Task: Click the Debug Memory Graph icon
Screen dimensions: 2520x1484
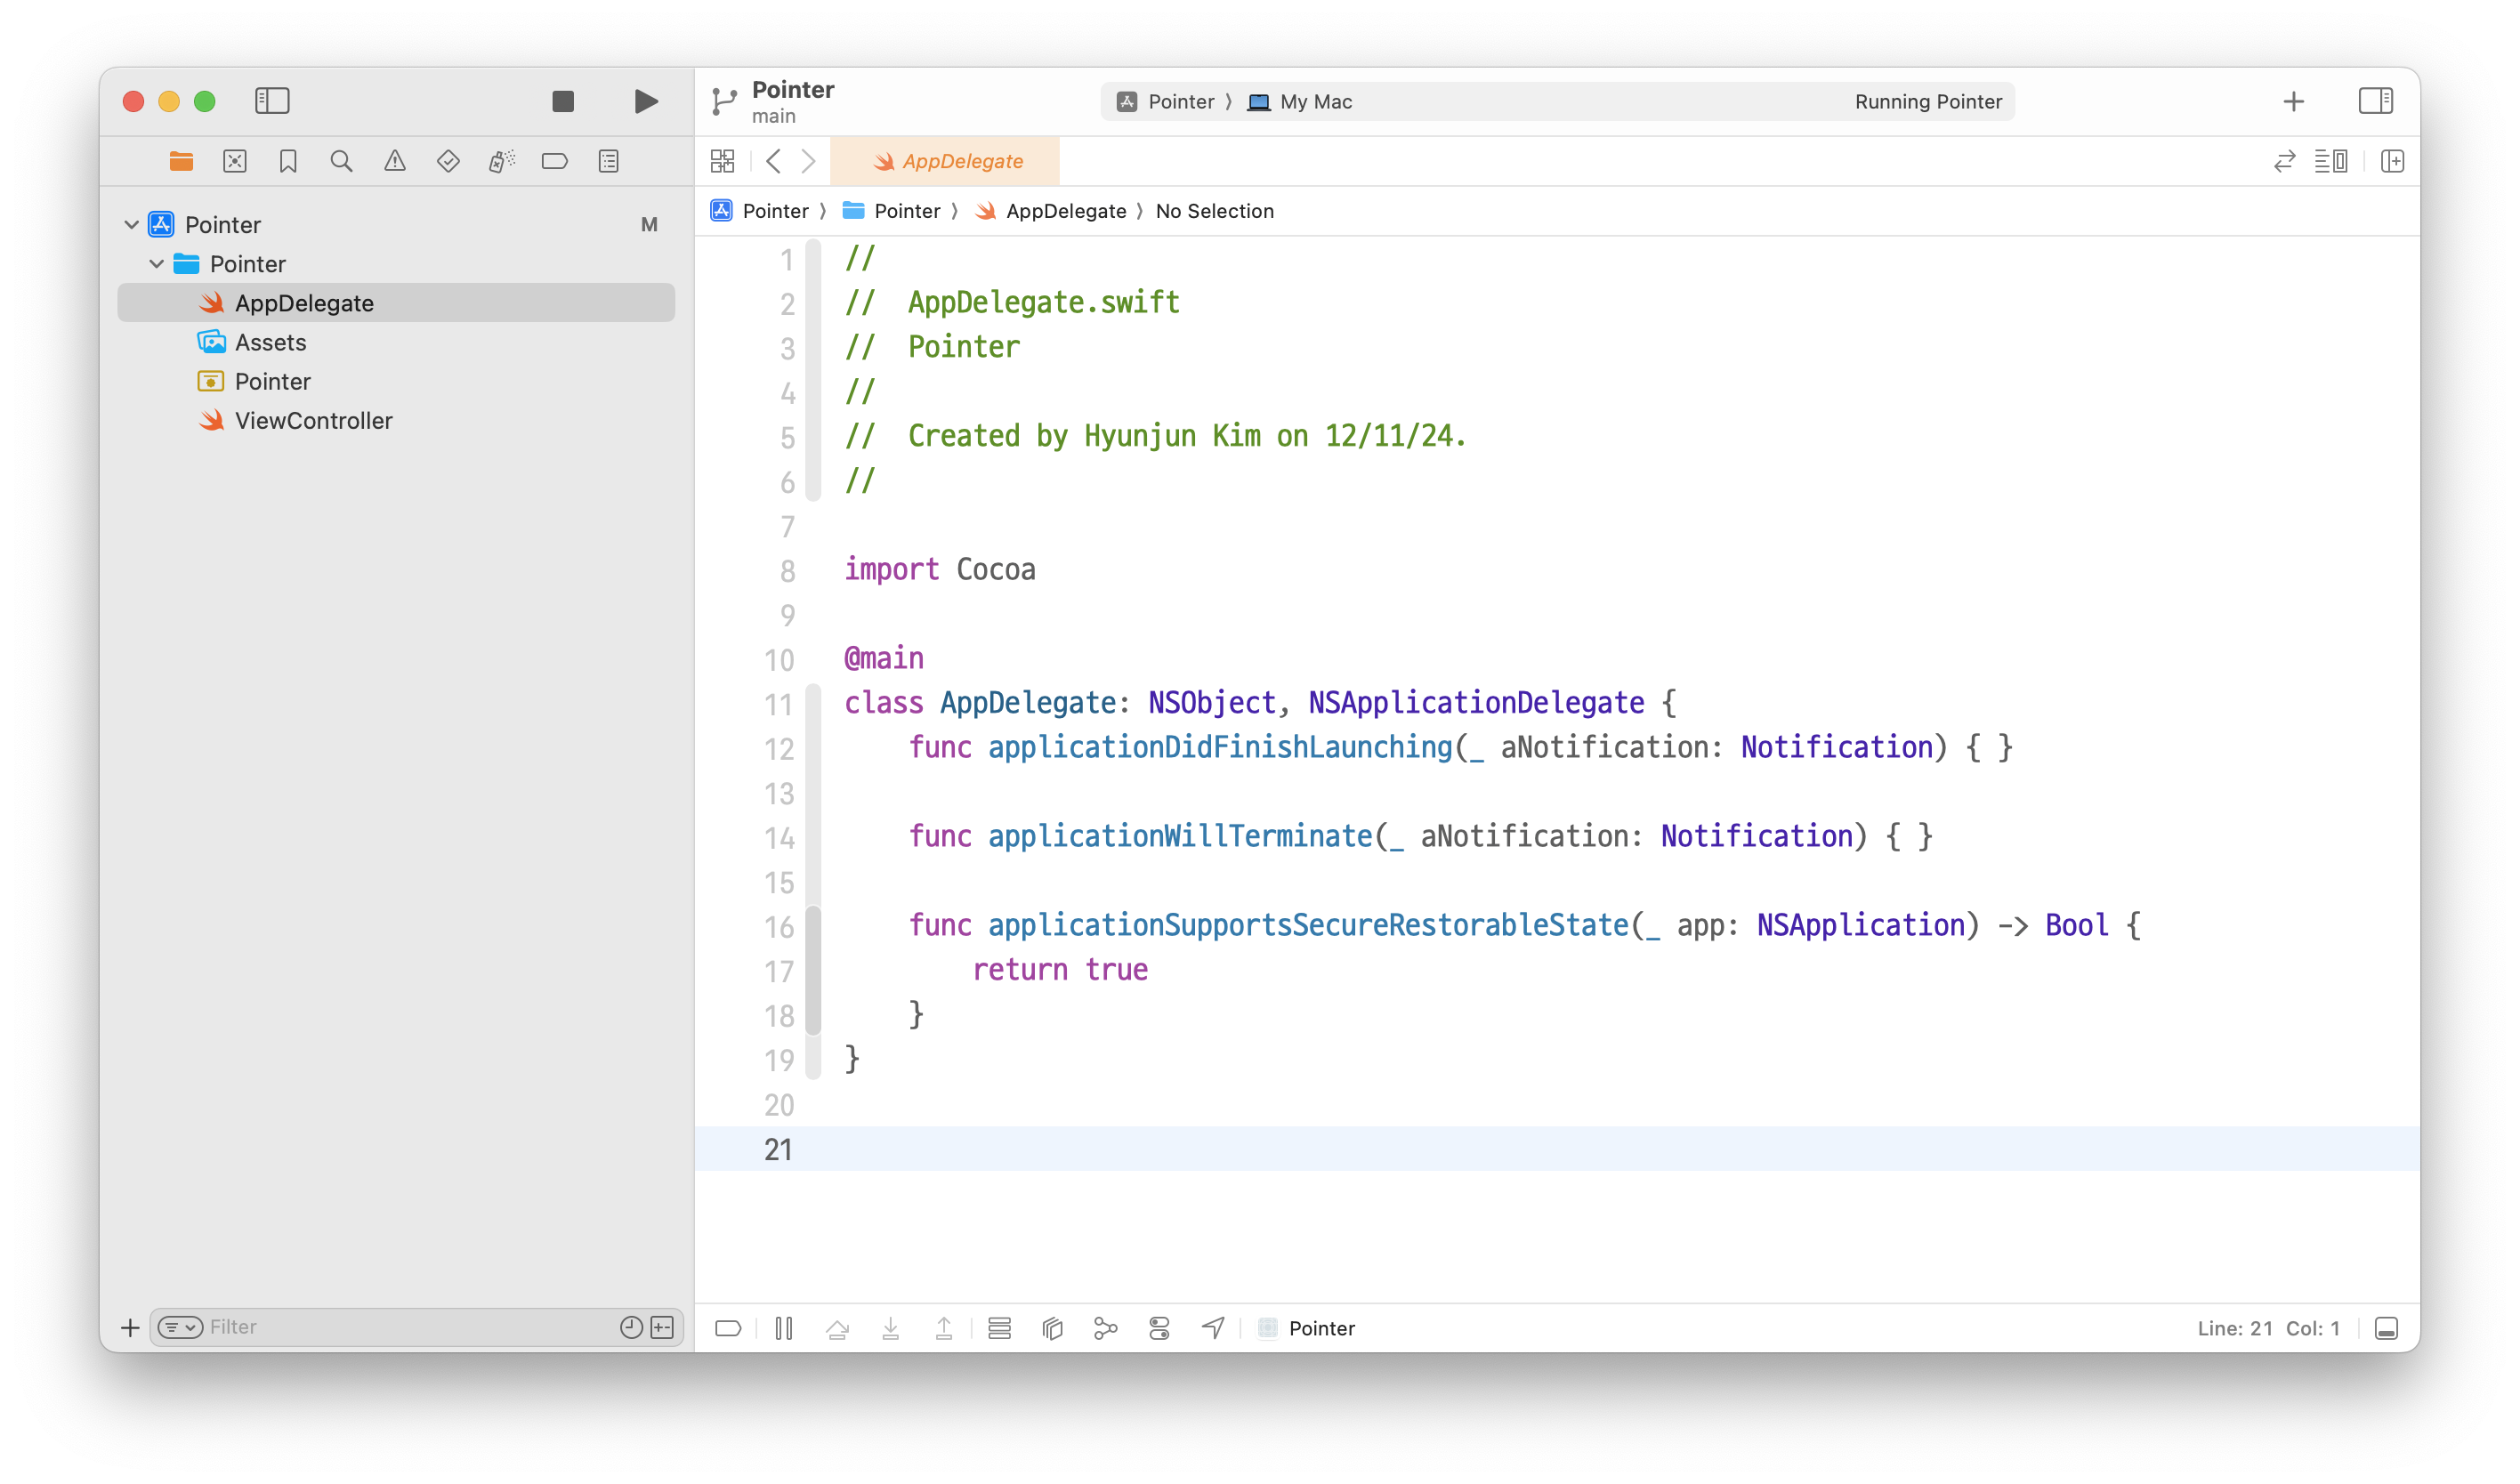Action: 1105,1328
